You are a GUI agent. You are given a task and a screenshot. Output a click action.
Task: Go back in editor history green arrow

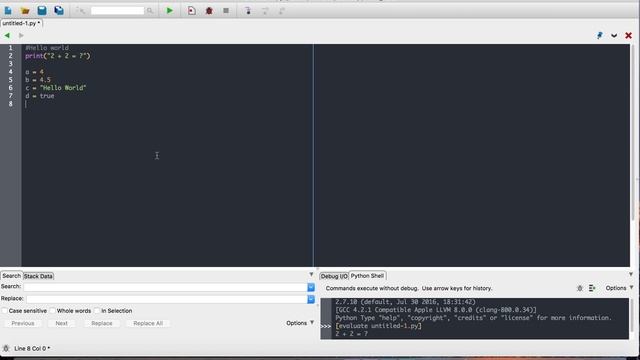[x=7, y=36]
